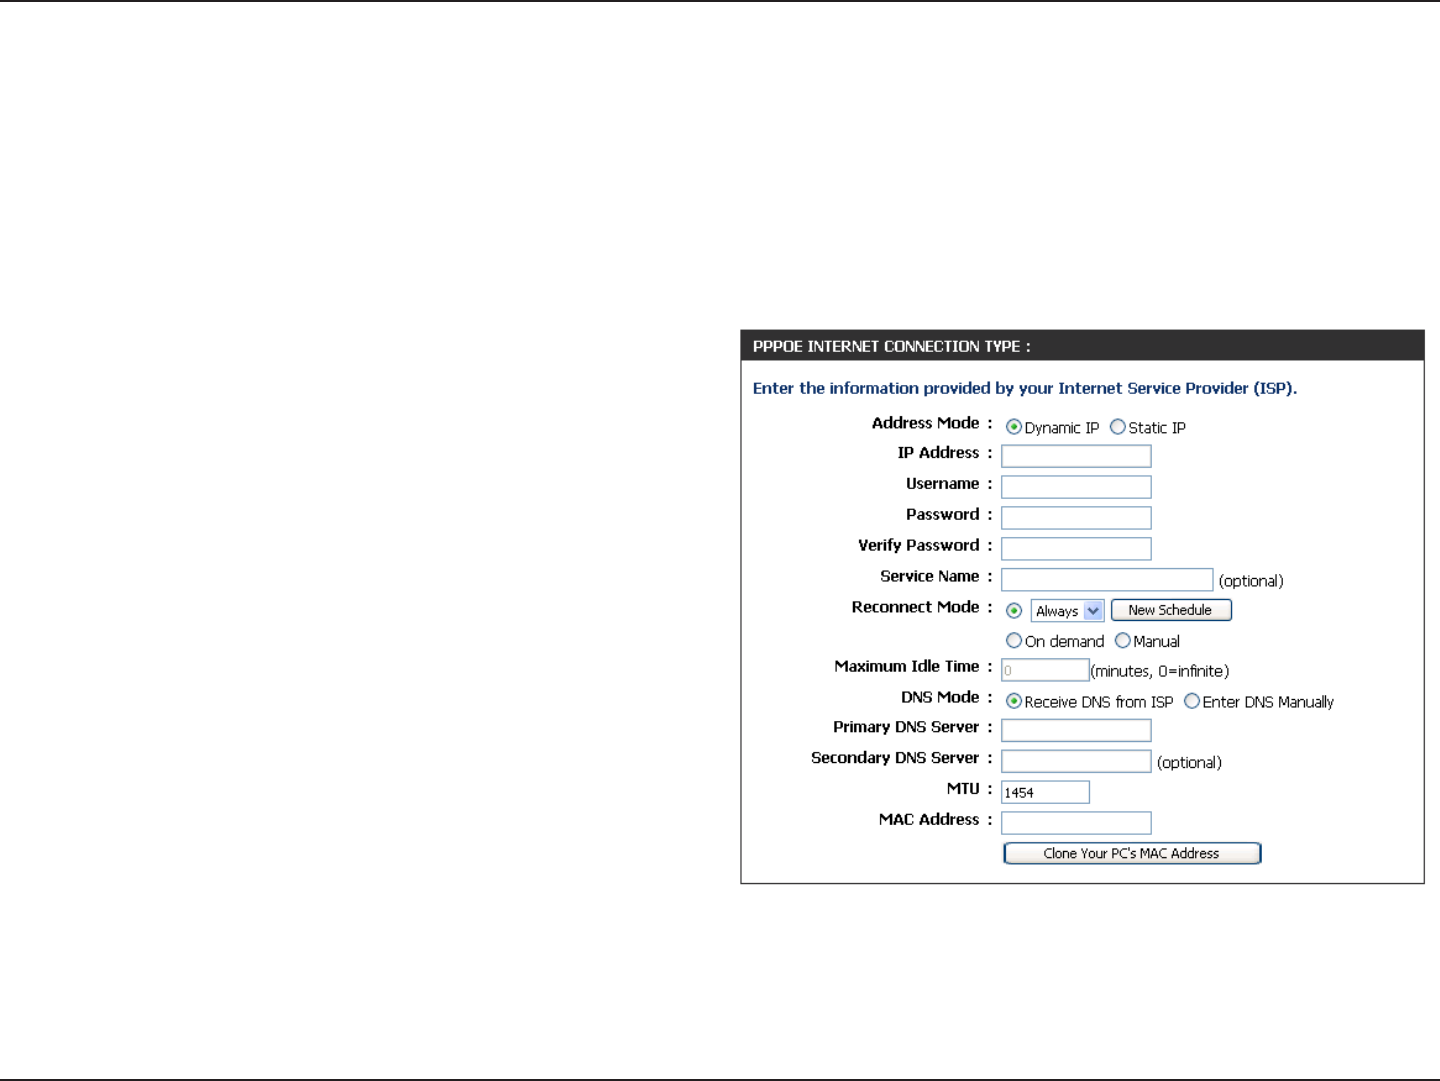Click the Service Name input field
1440x1081 pixels.
tap(1107, 580)
